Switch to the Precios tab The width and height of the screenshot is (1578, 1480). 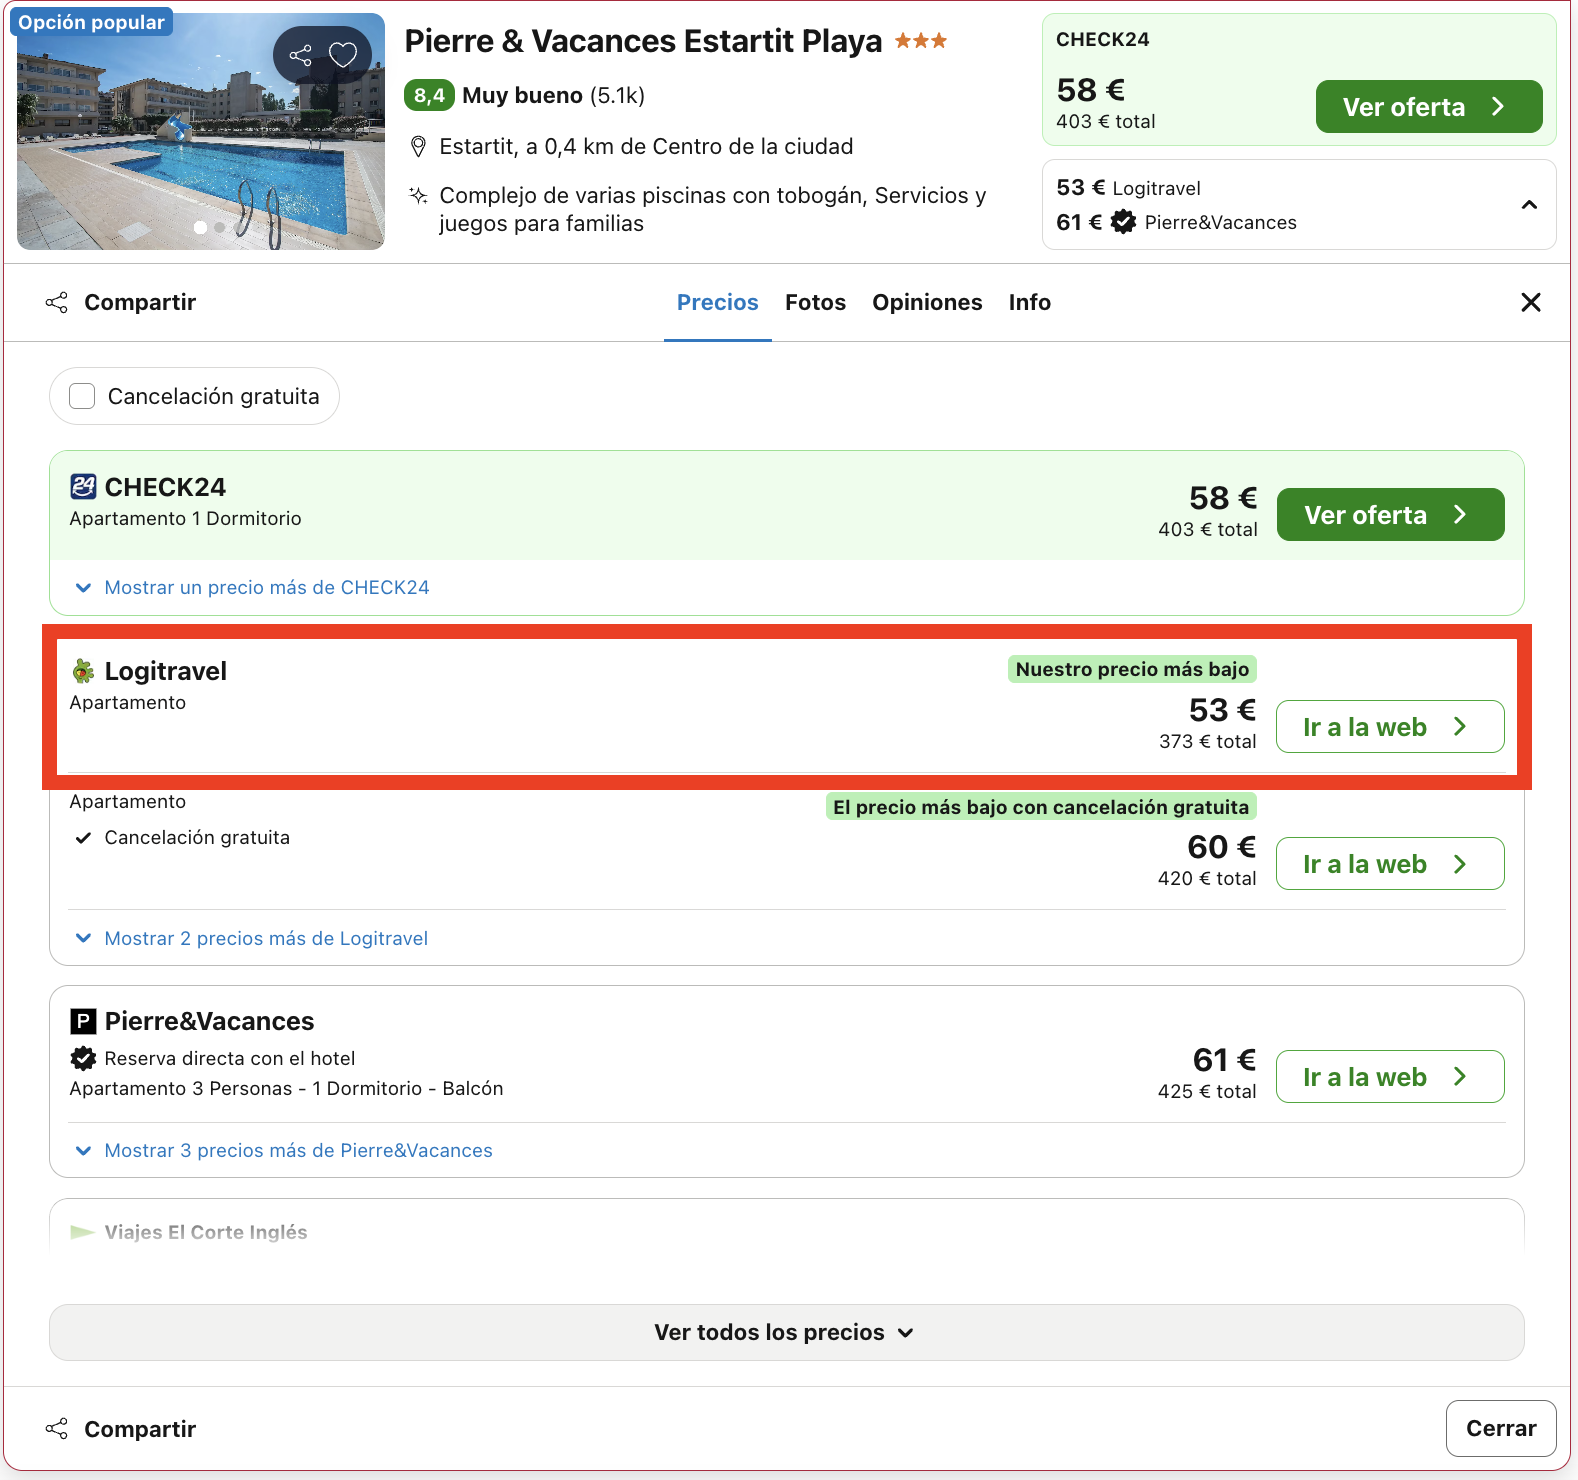click(x=718, y=302)
